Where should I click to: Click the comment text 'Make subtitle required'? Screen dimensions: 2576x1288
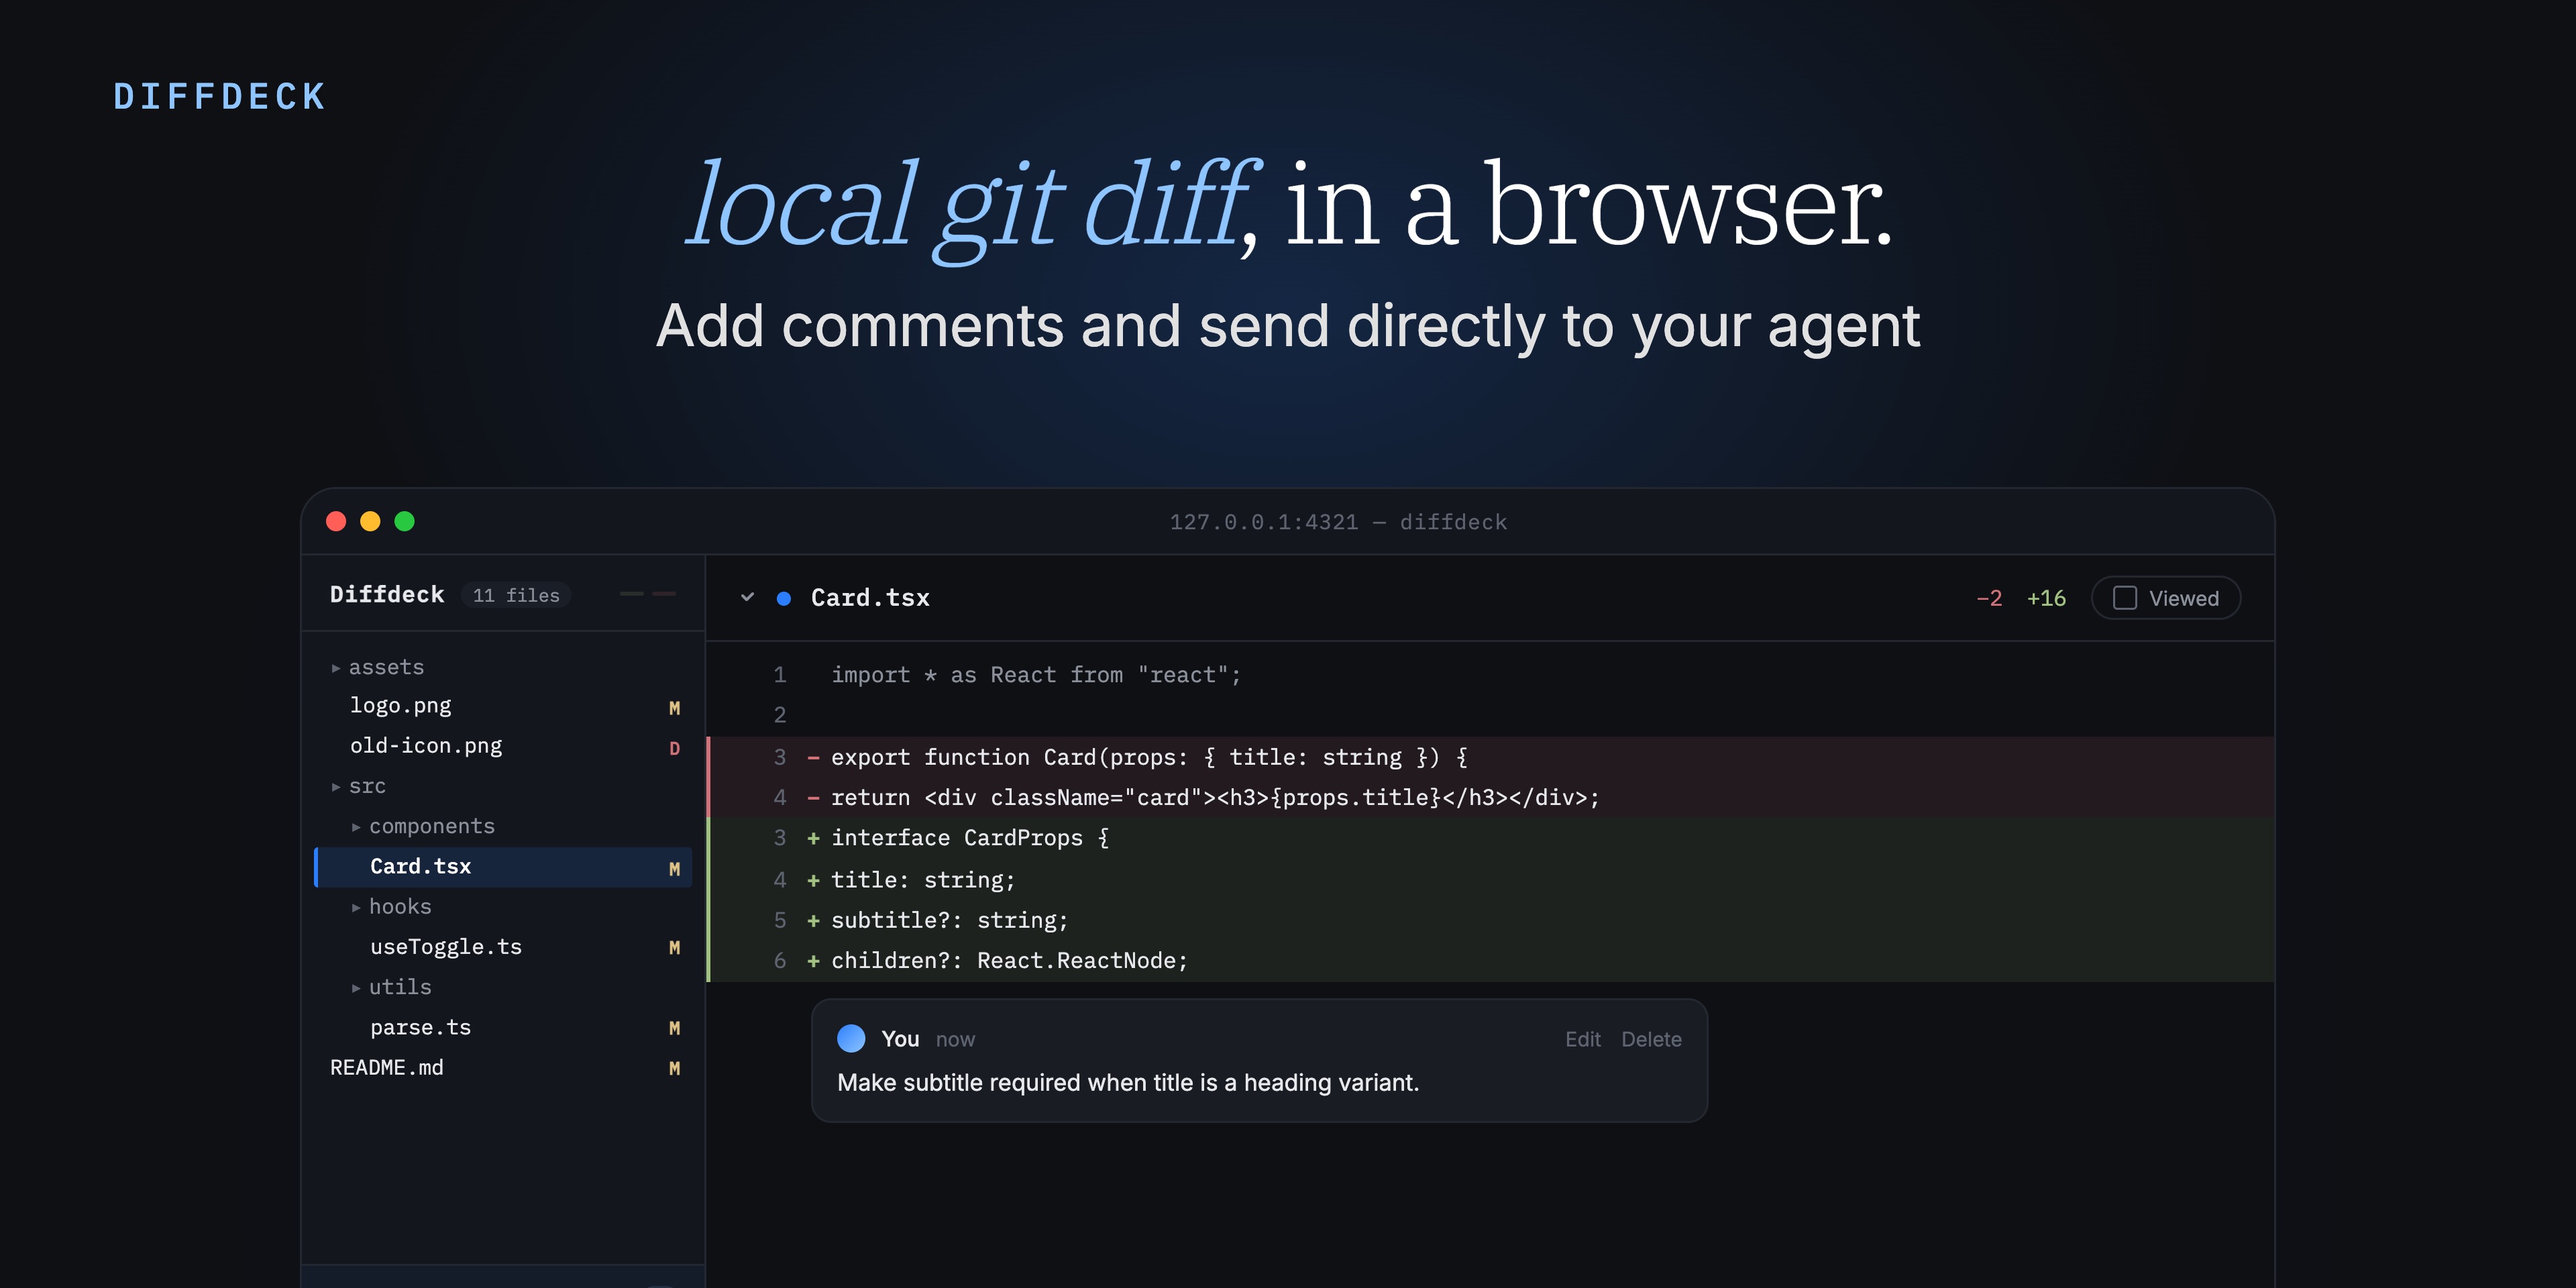pyautogui.click(x=1128, y=1083)
